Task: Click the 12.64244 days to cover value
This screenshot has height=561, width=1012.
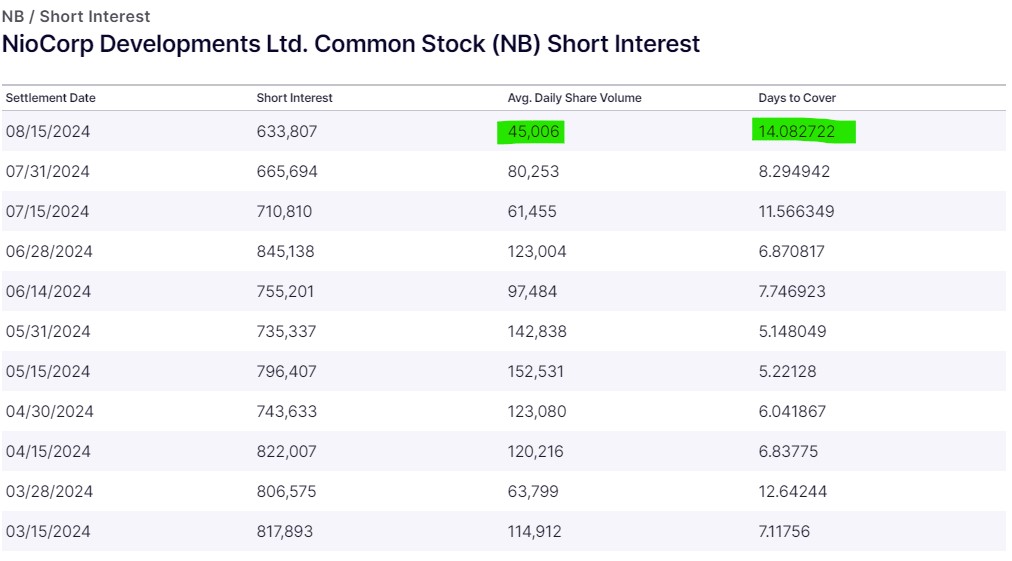Action: point(793,491)
